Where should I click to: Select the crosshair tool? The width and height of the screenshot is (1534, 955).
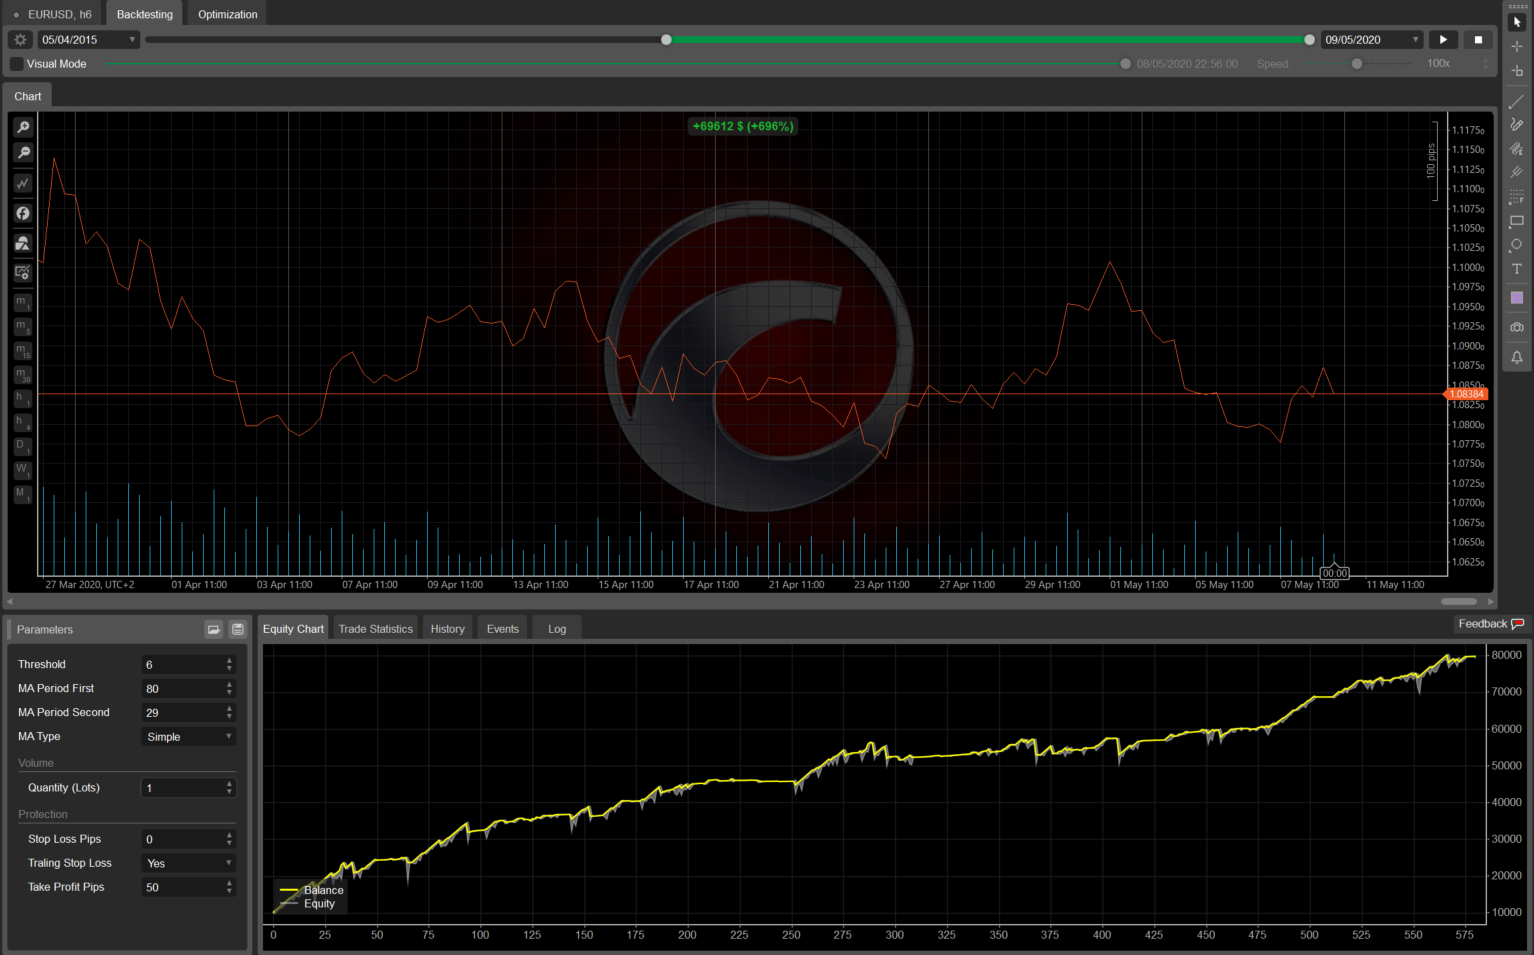tap(1517, 46)
